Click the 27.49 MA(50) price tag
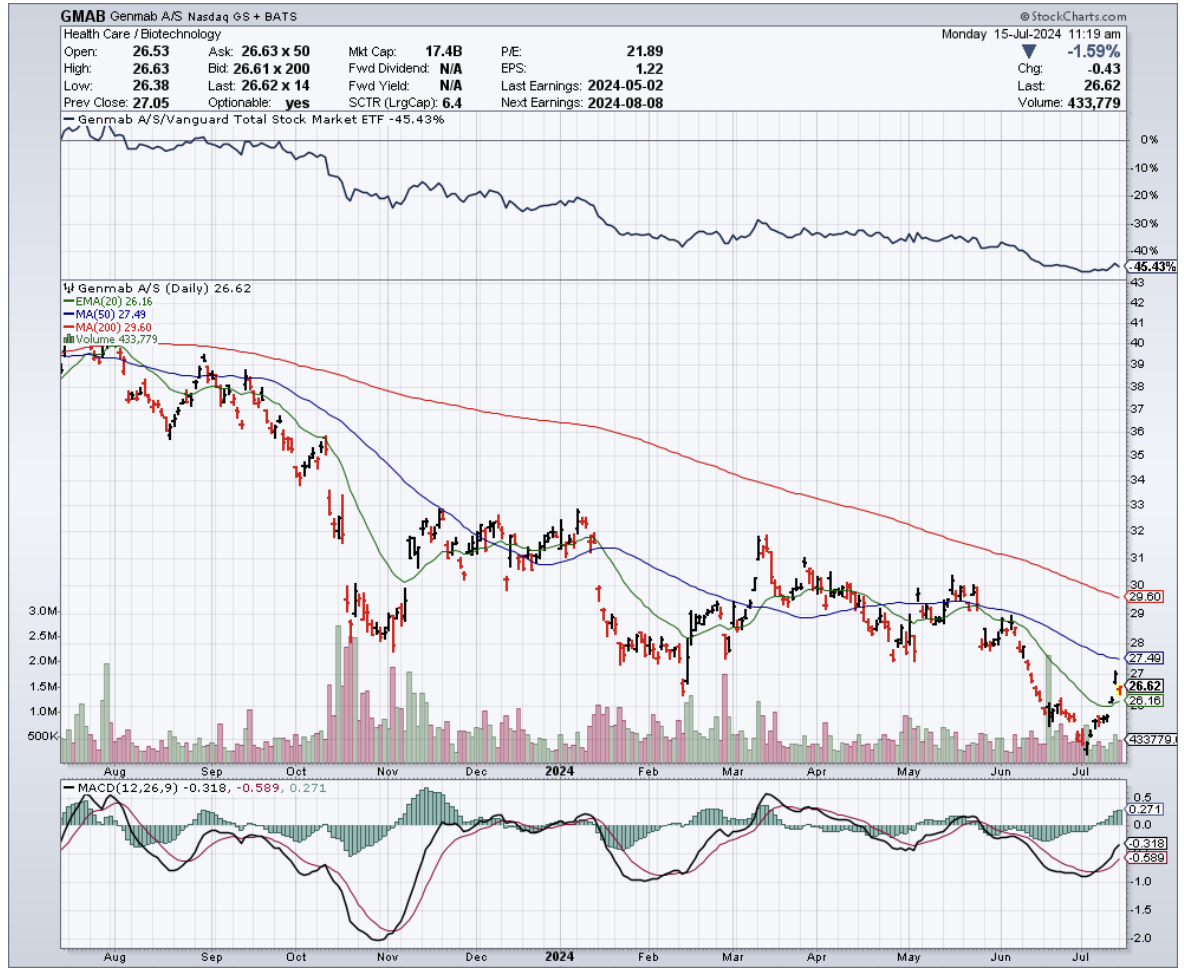 tap(1145, 658)
